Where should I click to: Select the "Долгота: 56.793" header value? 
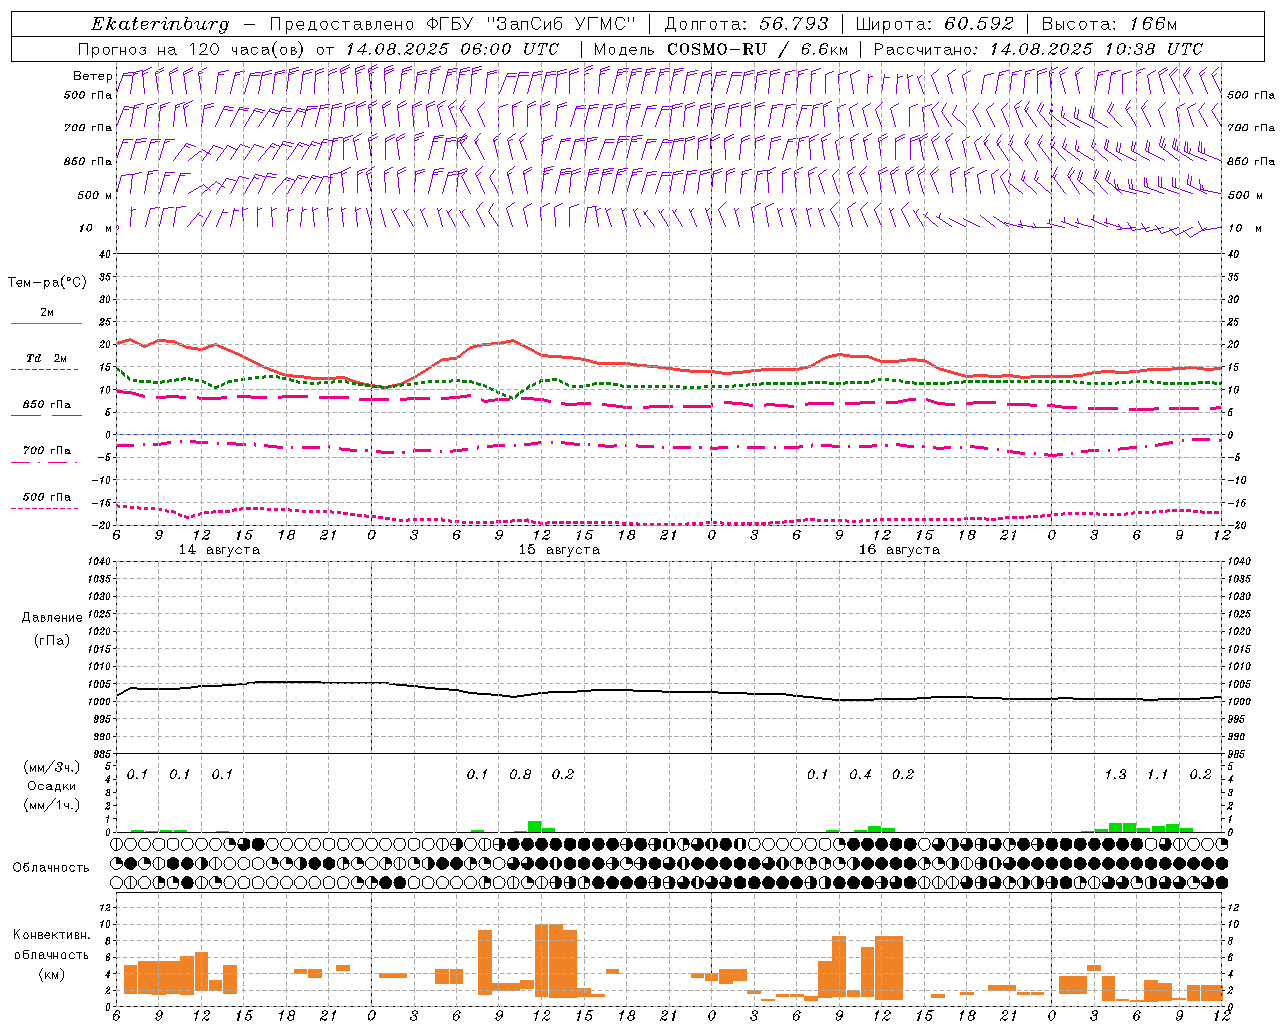coord(747,24)
